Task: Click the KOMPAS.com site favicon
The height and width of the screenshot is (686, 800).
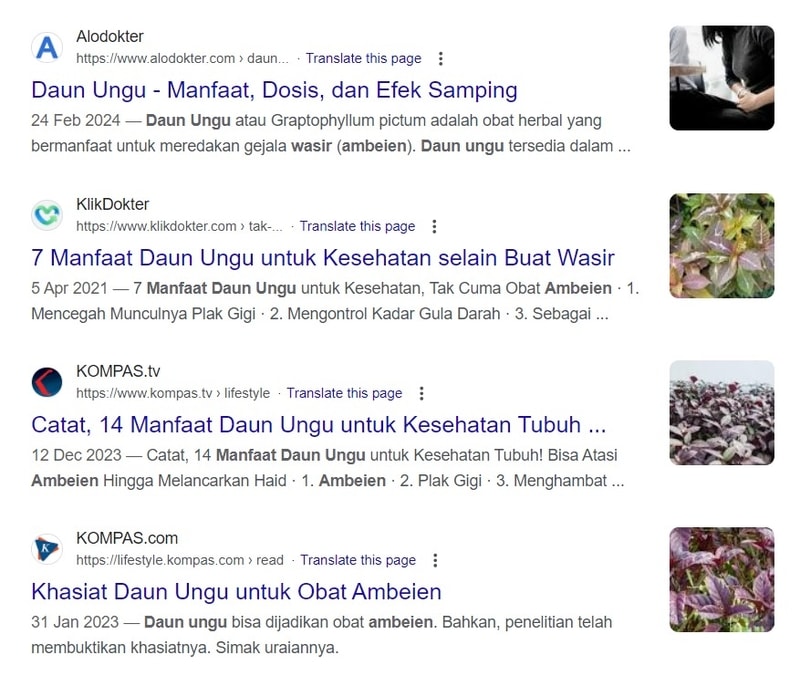Action: point(47,549)
